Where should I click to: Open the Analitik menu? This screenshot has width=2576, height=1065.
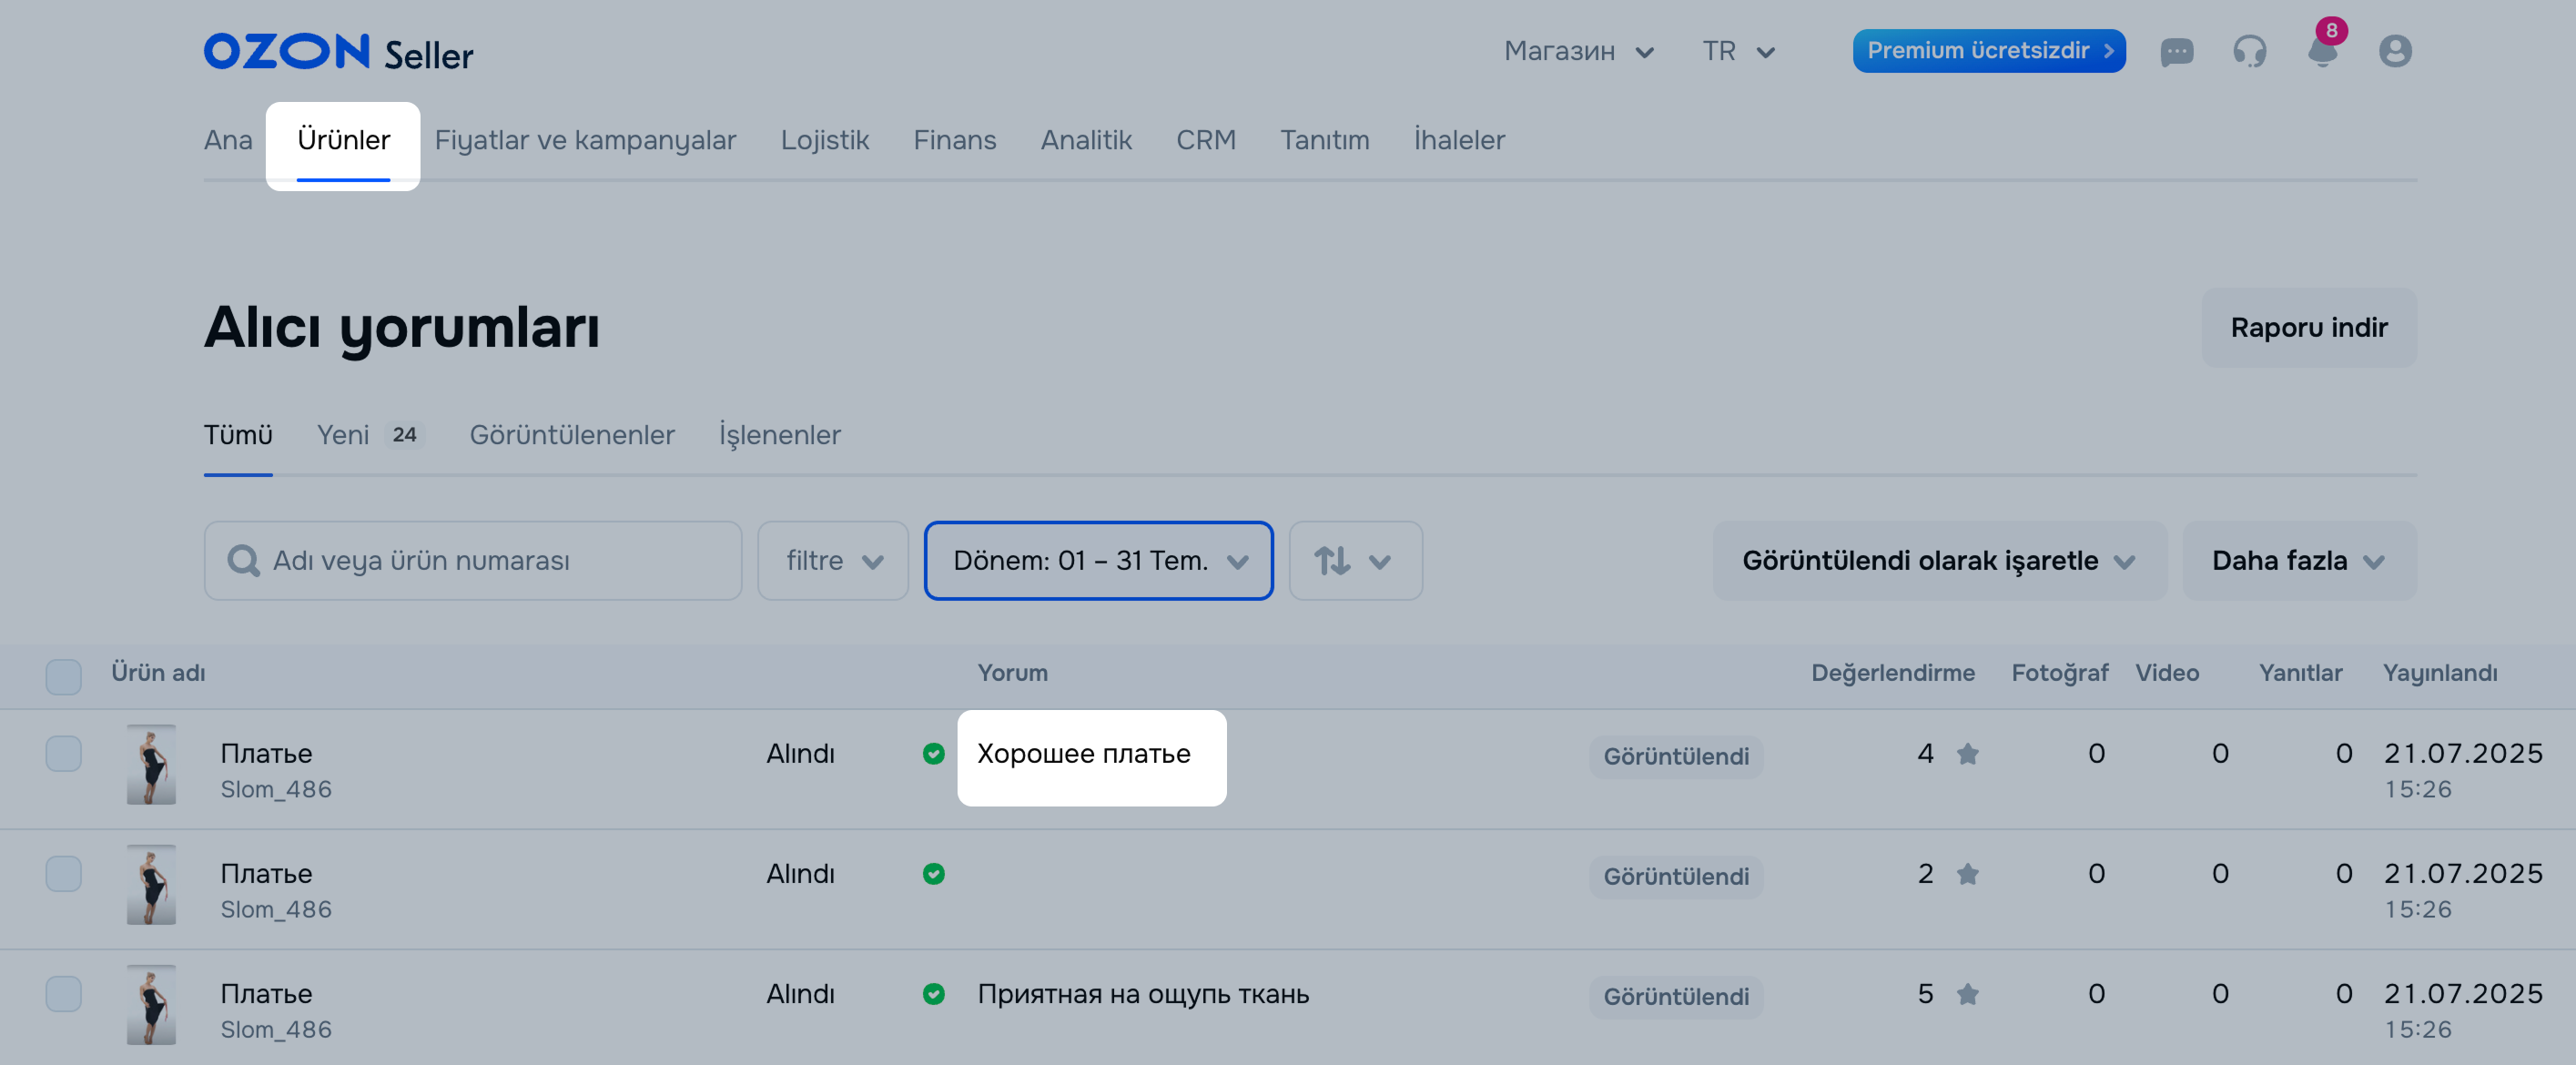pos(1086,140)
